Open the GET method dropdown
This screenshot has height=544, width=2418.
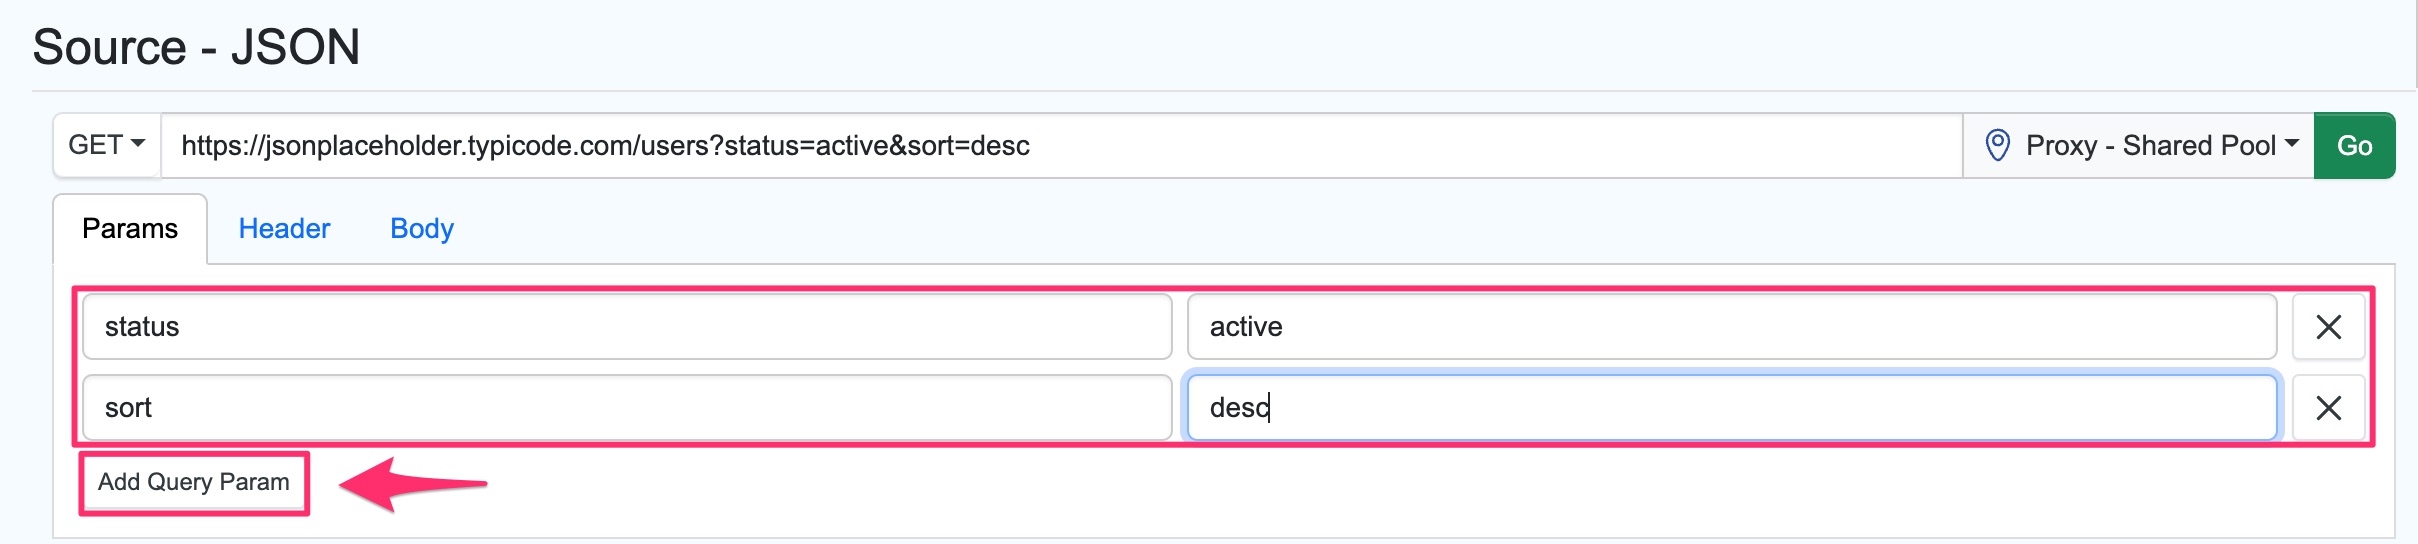tap(106, 146)
